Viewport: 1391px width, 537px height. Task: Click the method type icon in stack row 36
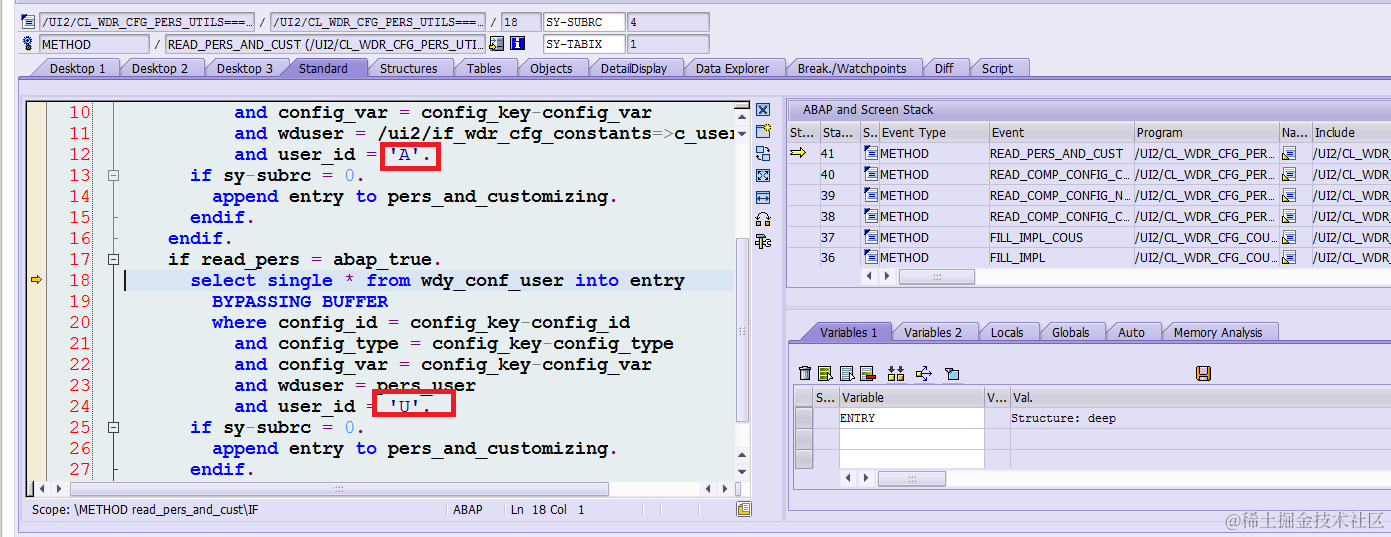870,257
